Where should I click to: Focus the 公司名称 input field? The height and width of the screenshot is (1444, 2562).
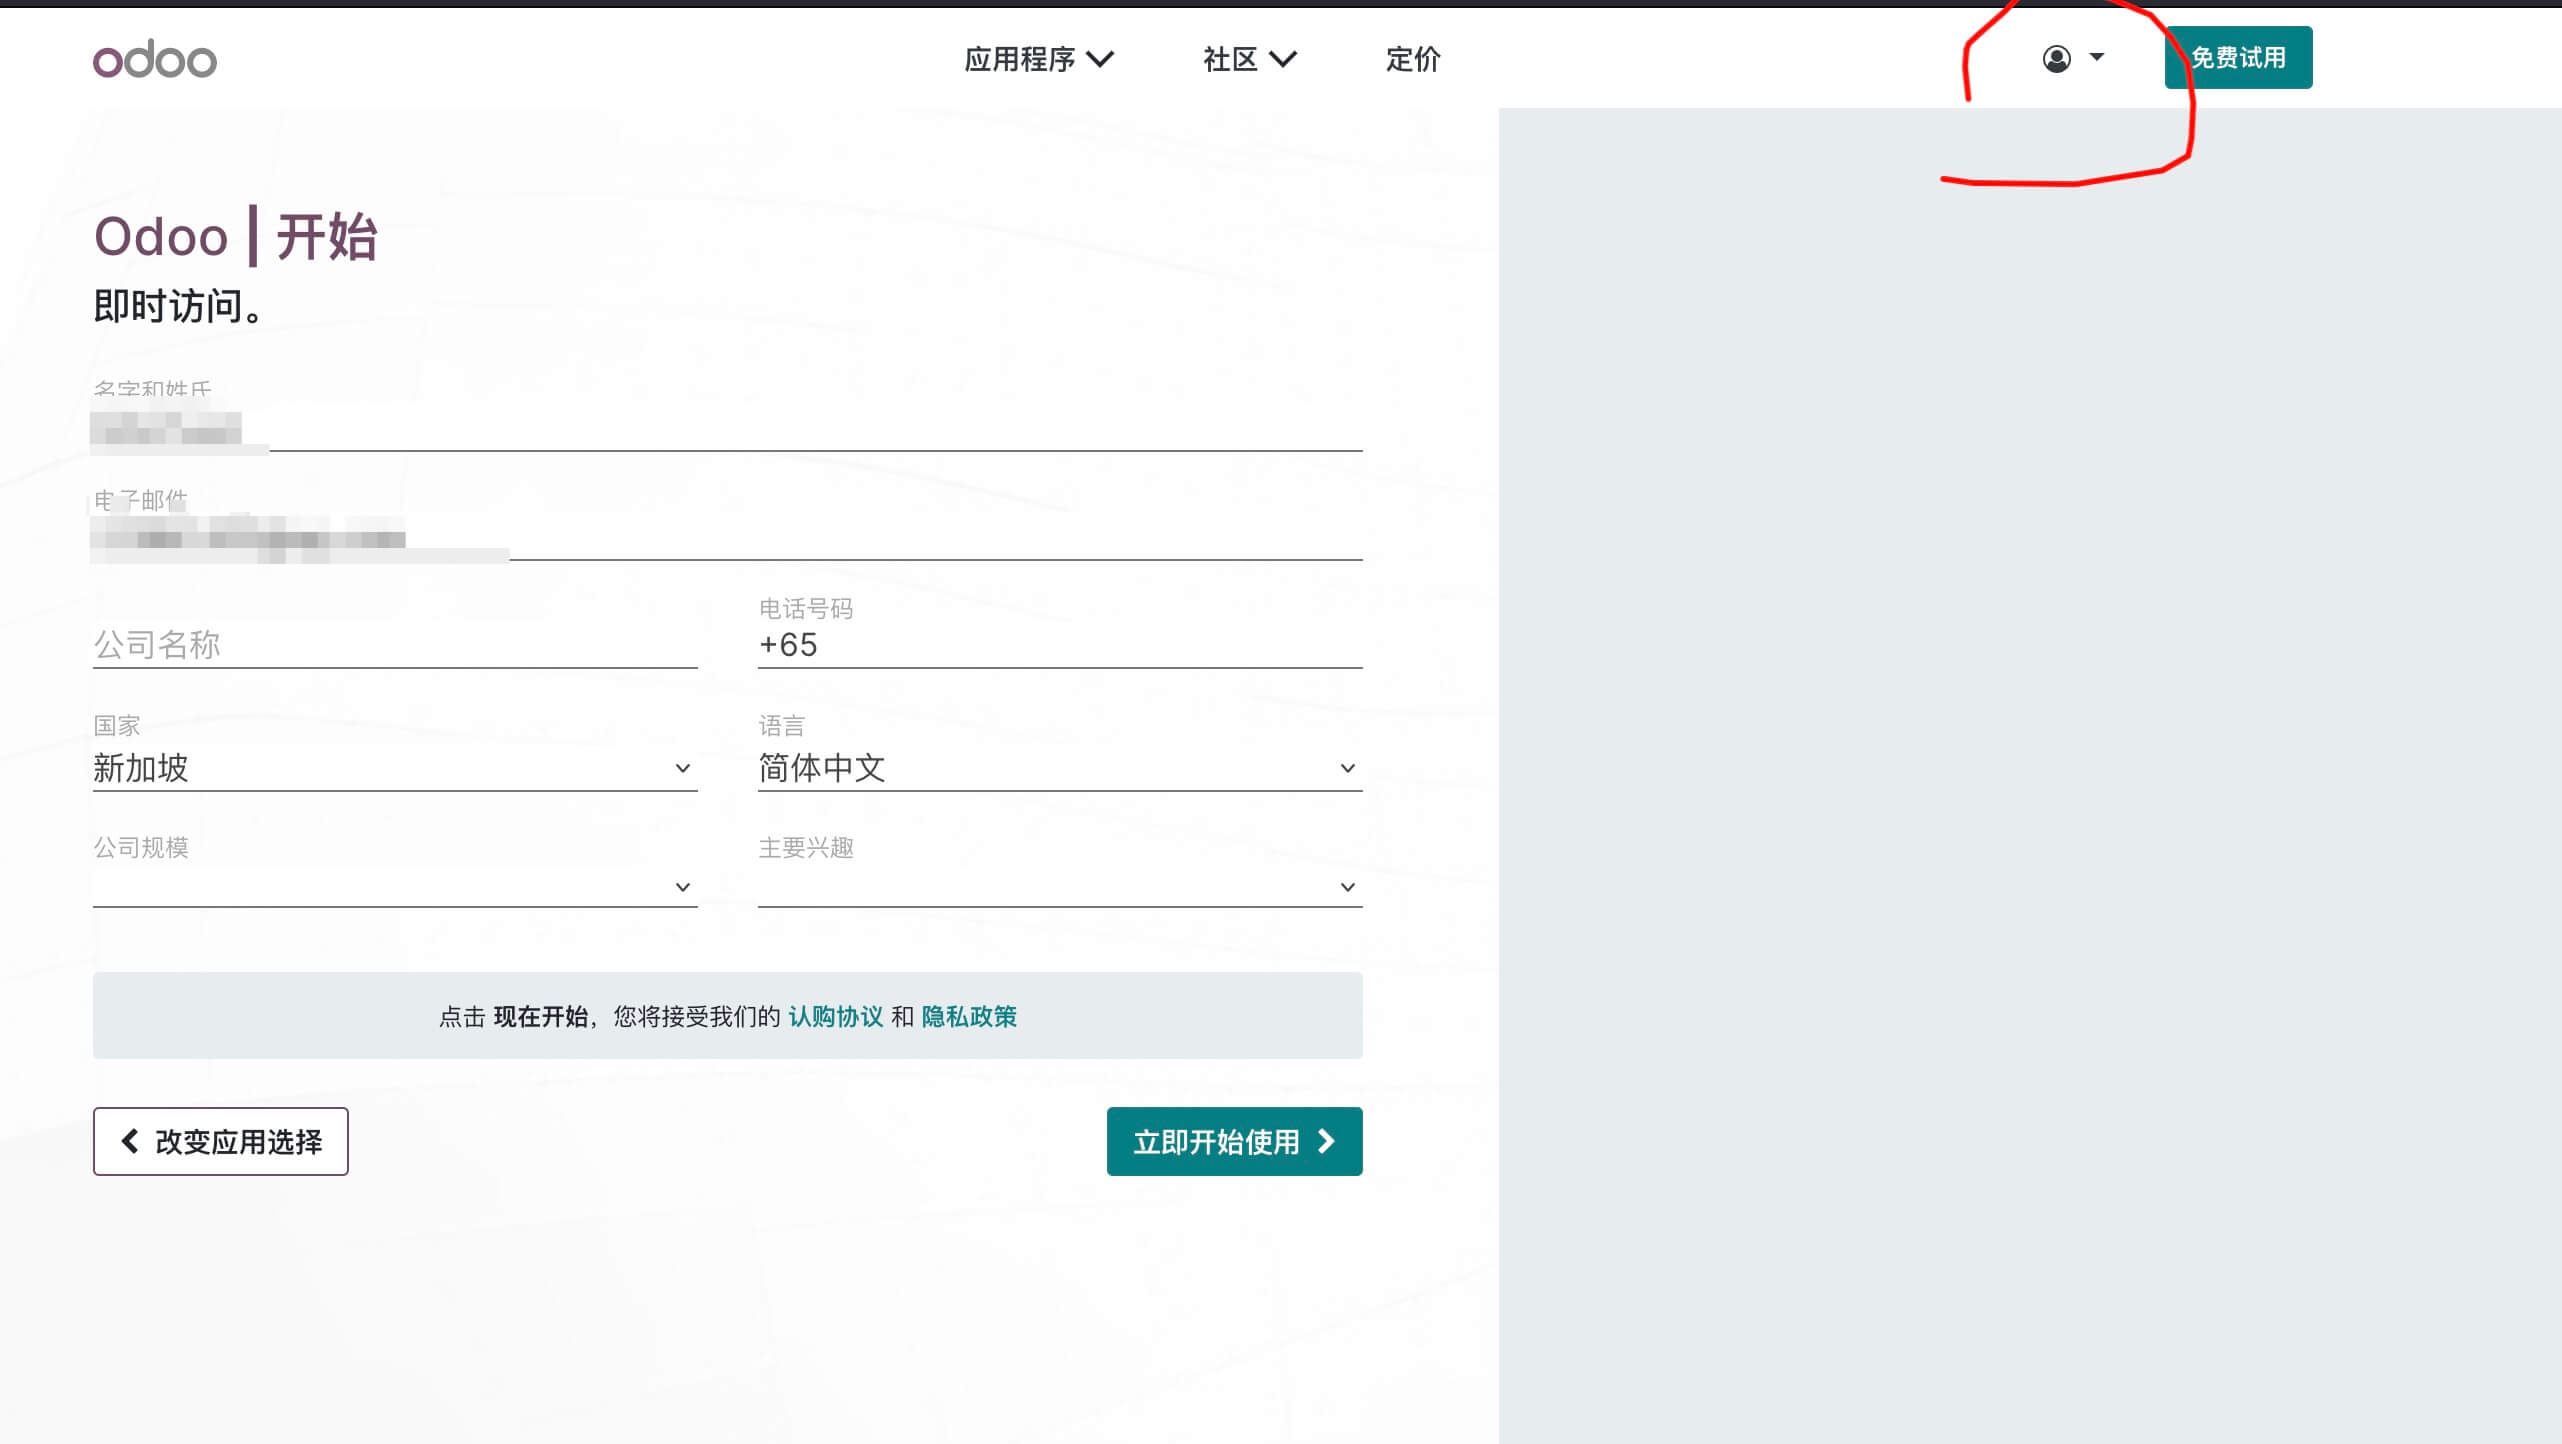394,645
